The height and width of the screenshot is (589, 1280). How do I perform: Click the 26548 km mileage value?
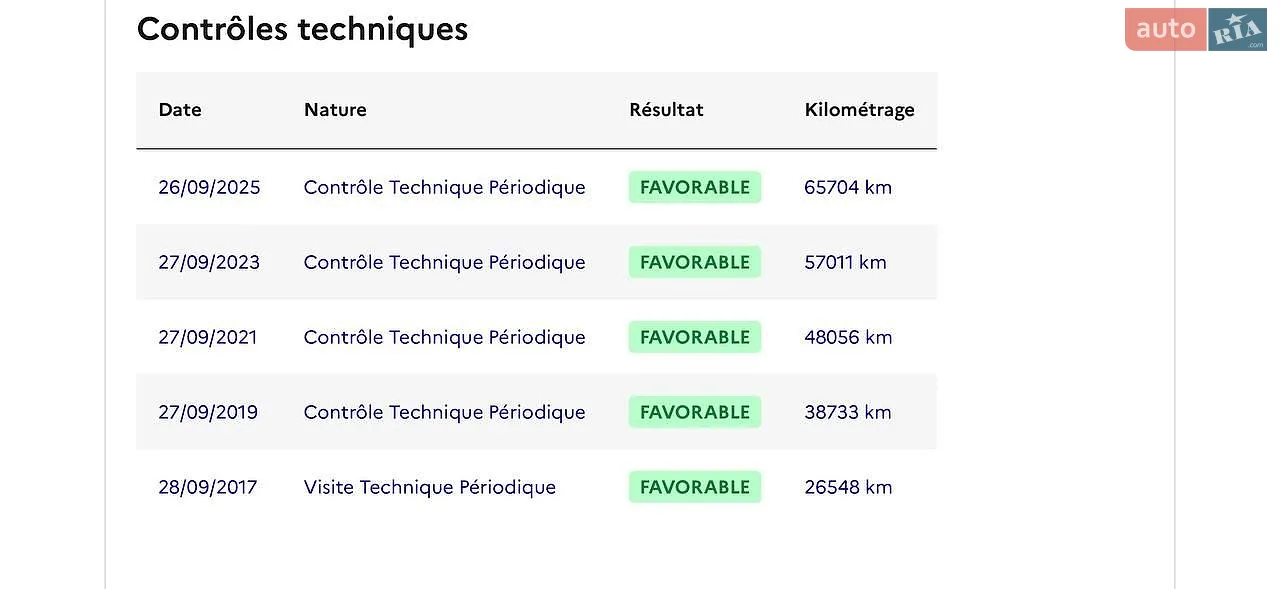coord(848,487)
